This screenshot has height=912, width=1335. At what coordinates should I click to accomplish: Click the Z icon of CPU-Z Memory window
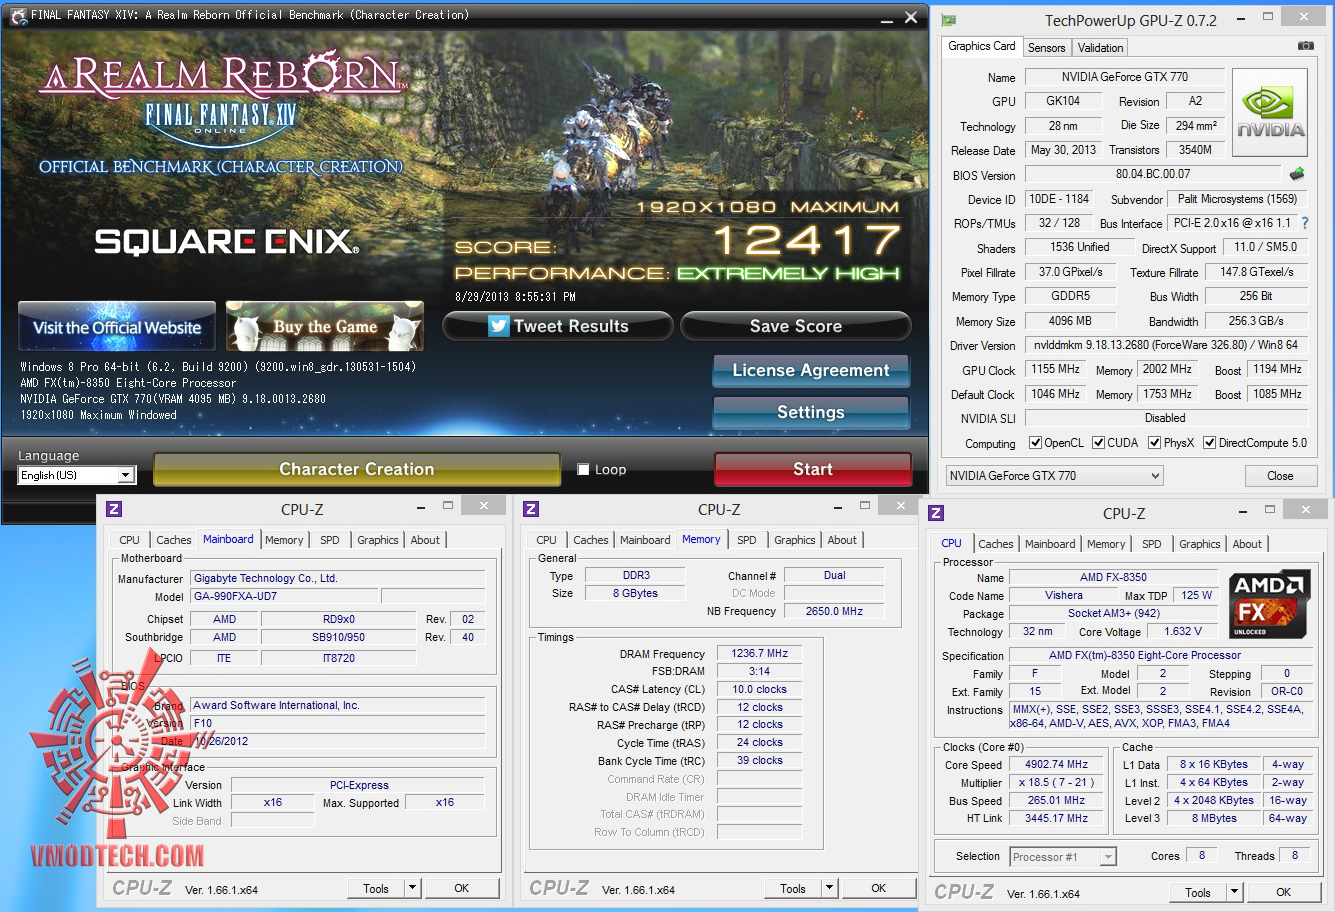click(x=531, y=509)
